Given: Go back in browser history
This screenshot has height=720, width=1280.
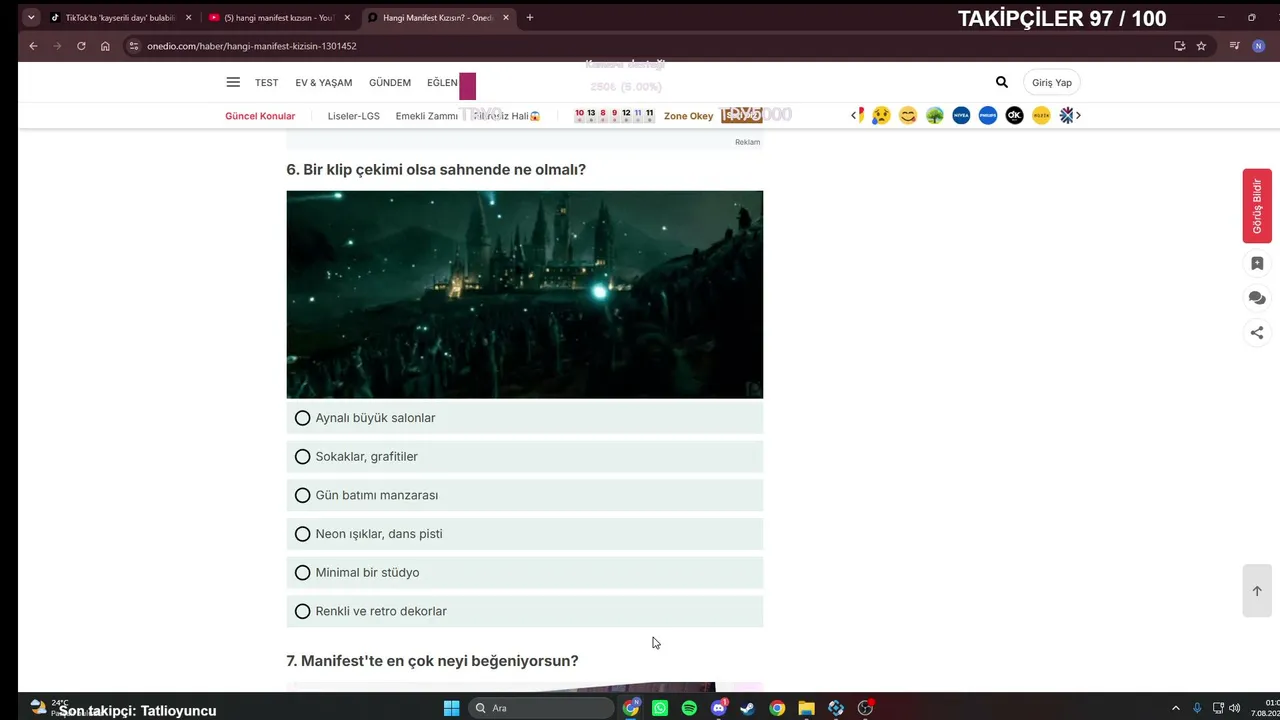Looking at the screenshot, I should click(x=33, y=46).
